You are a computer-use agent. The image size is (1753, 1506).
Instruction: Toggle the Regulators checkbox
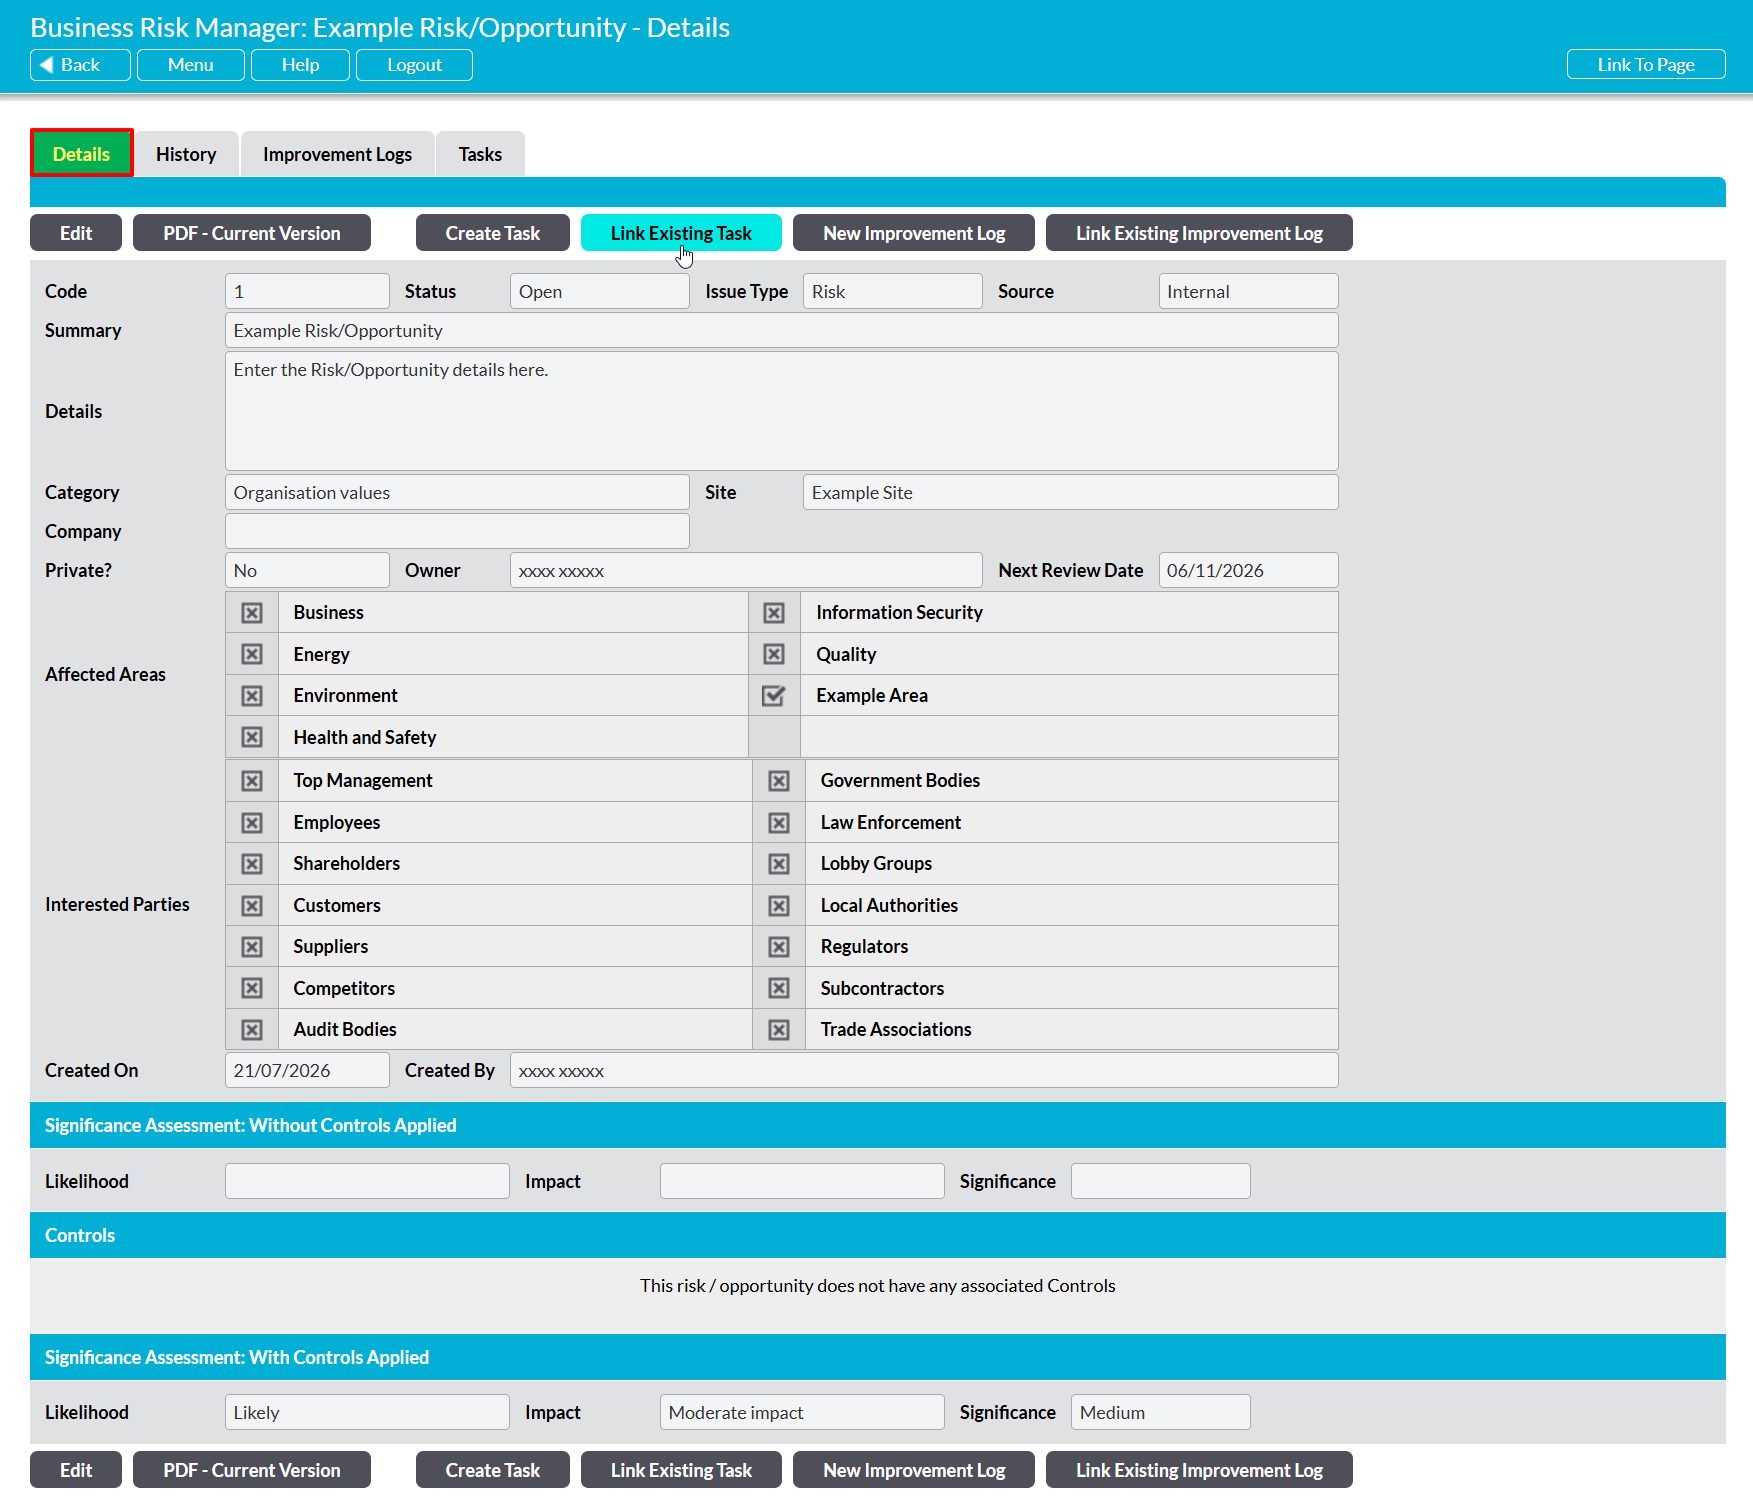pyautogui.click(x=779, y=947)
